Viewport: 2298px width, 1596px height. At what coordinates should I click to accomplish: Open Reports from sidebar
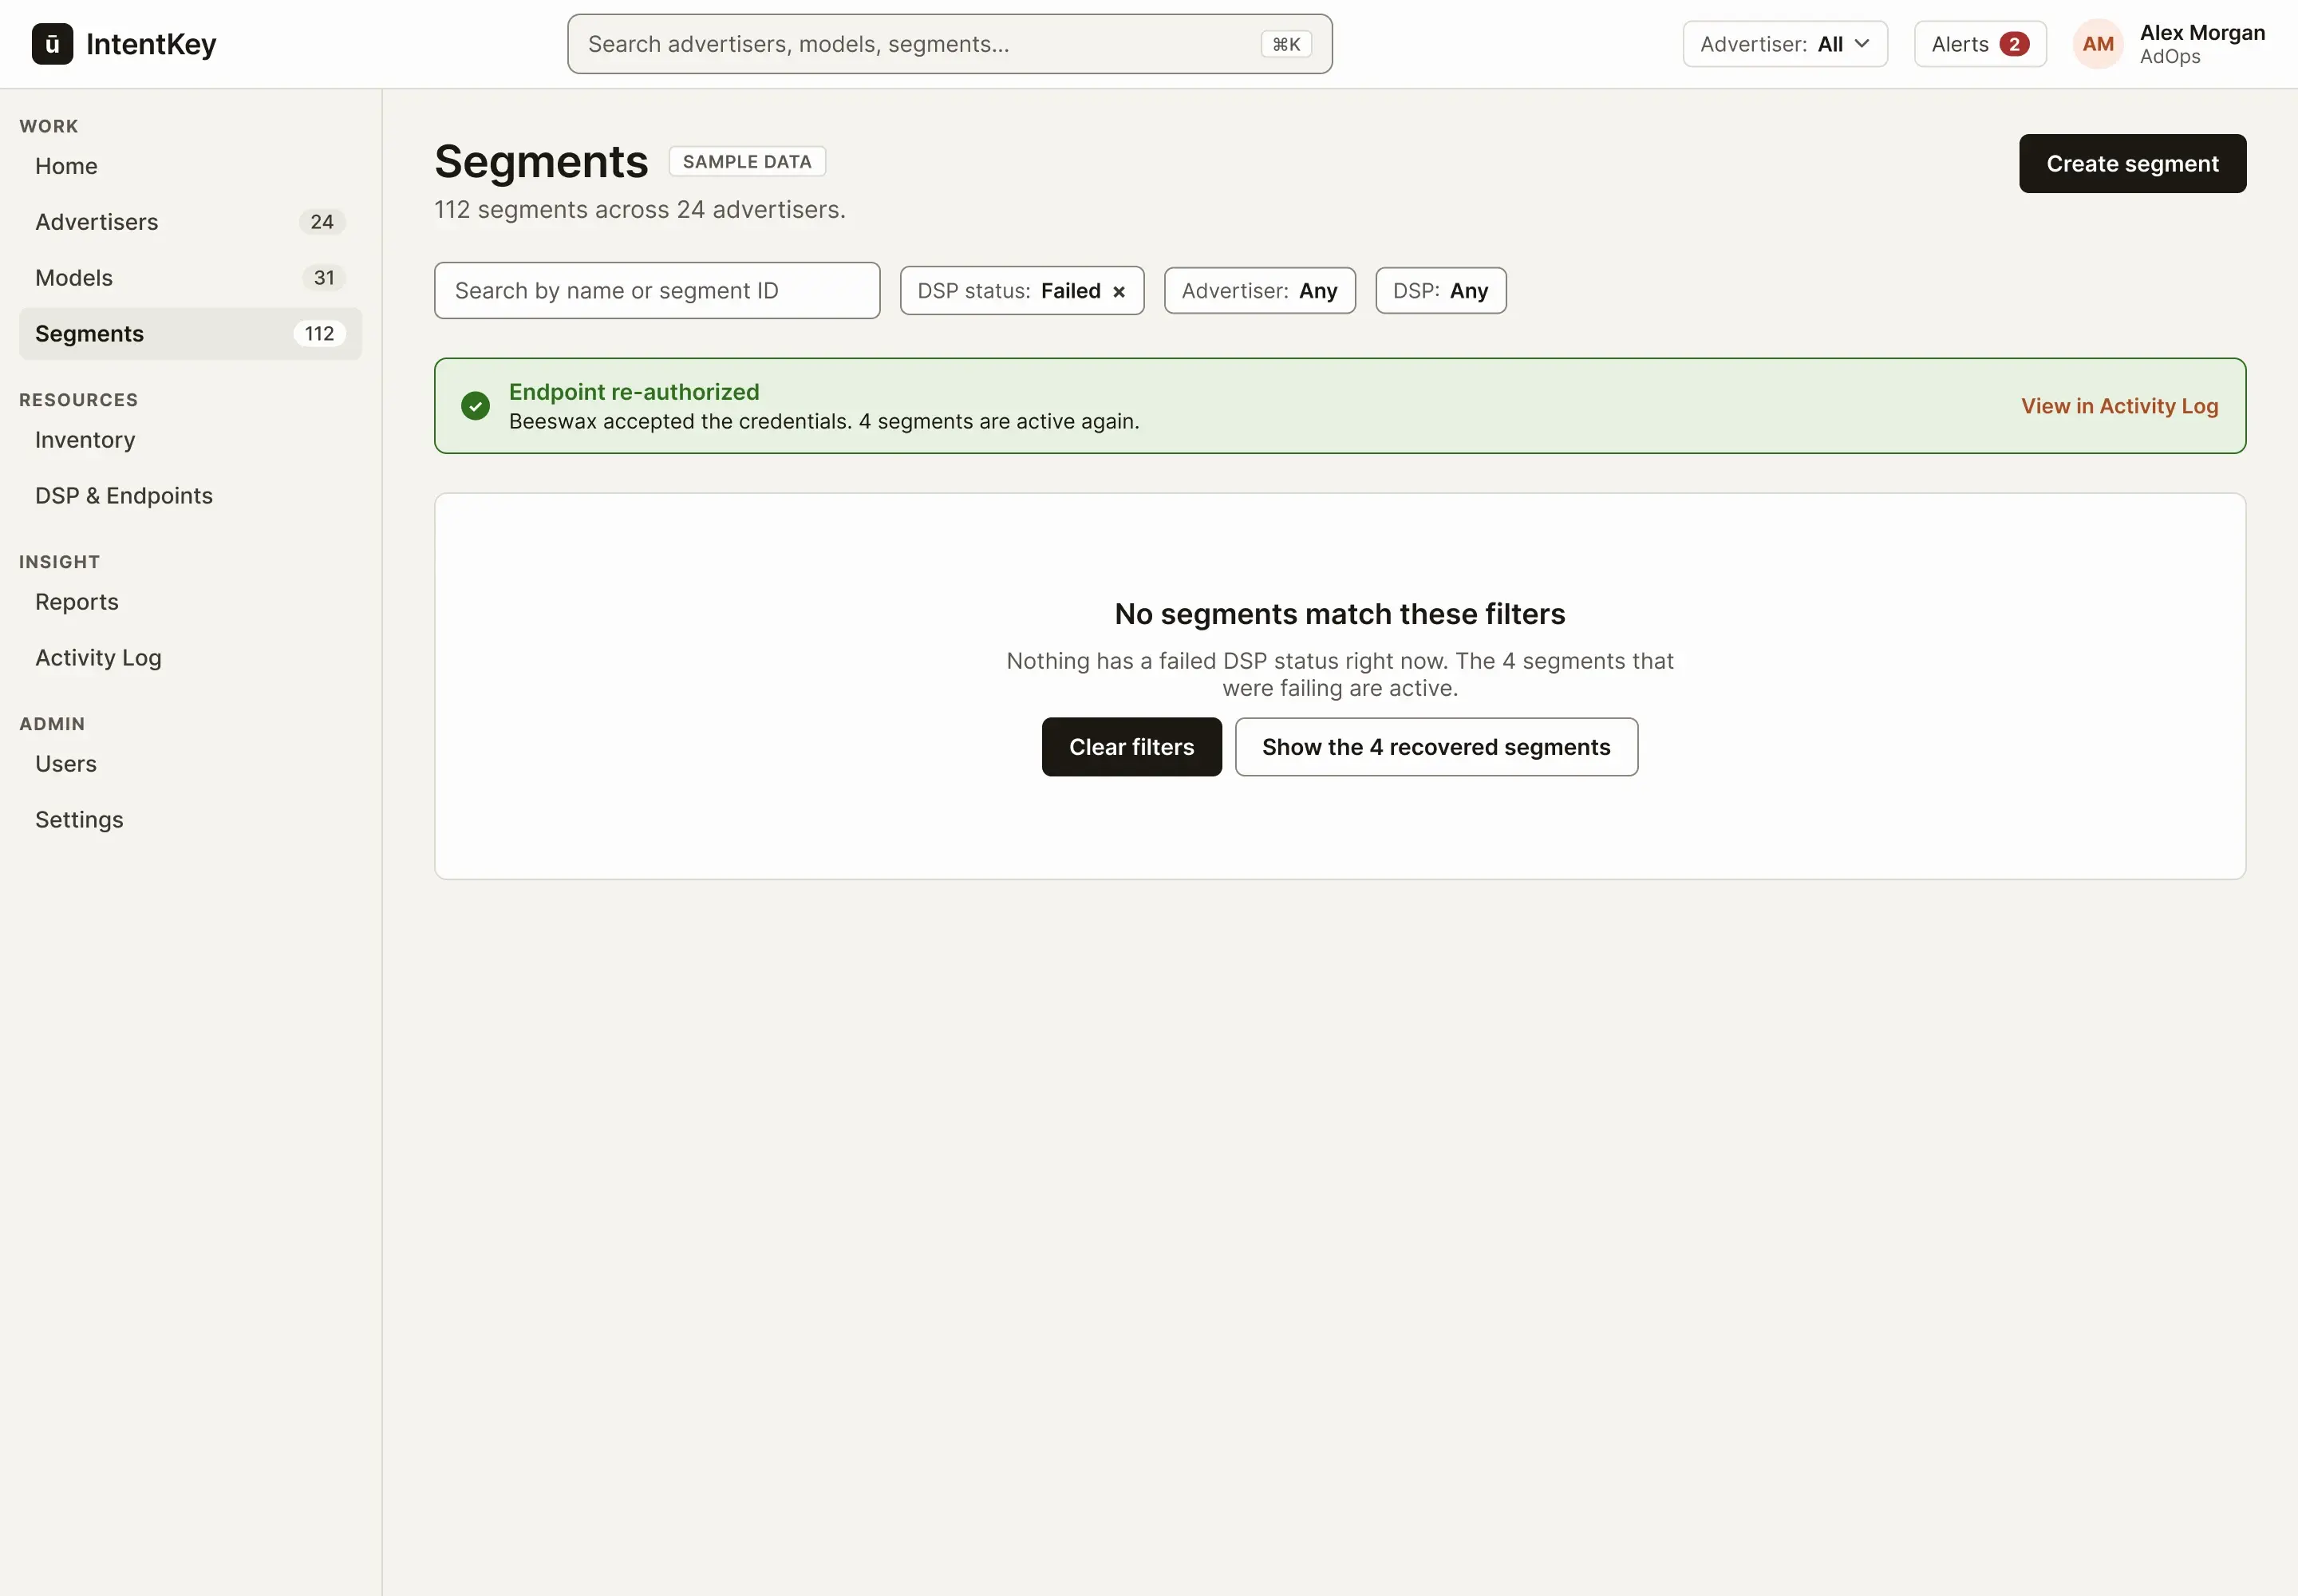click(190, 602)
